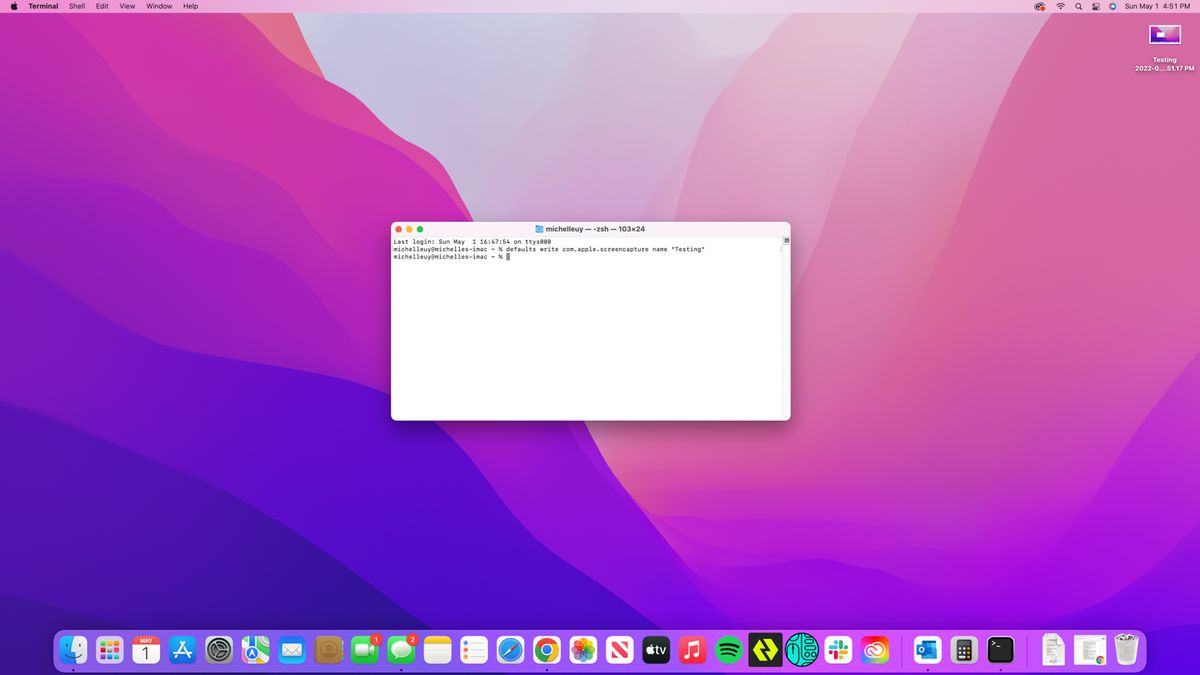Open Messages showing two unread notifications
This screenshot has width=1200, height=675.
click(x=402, y=649)
